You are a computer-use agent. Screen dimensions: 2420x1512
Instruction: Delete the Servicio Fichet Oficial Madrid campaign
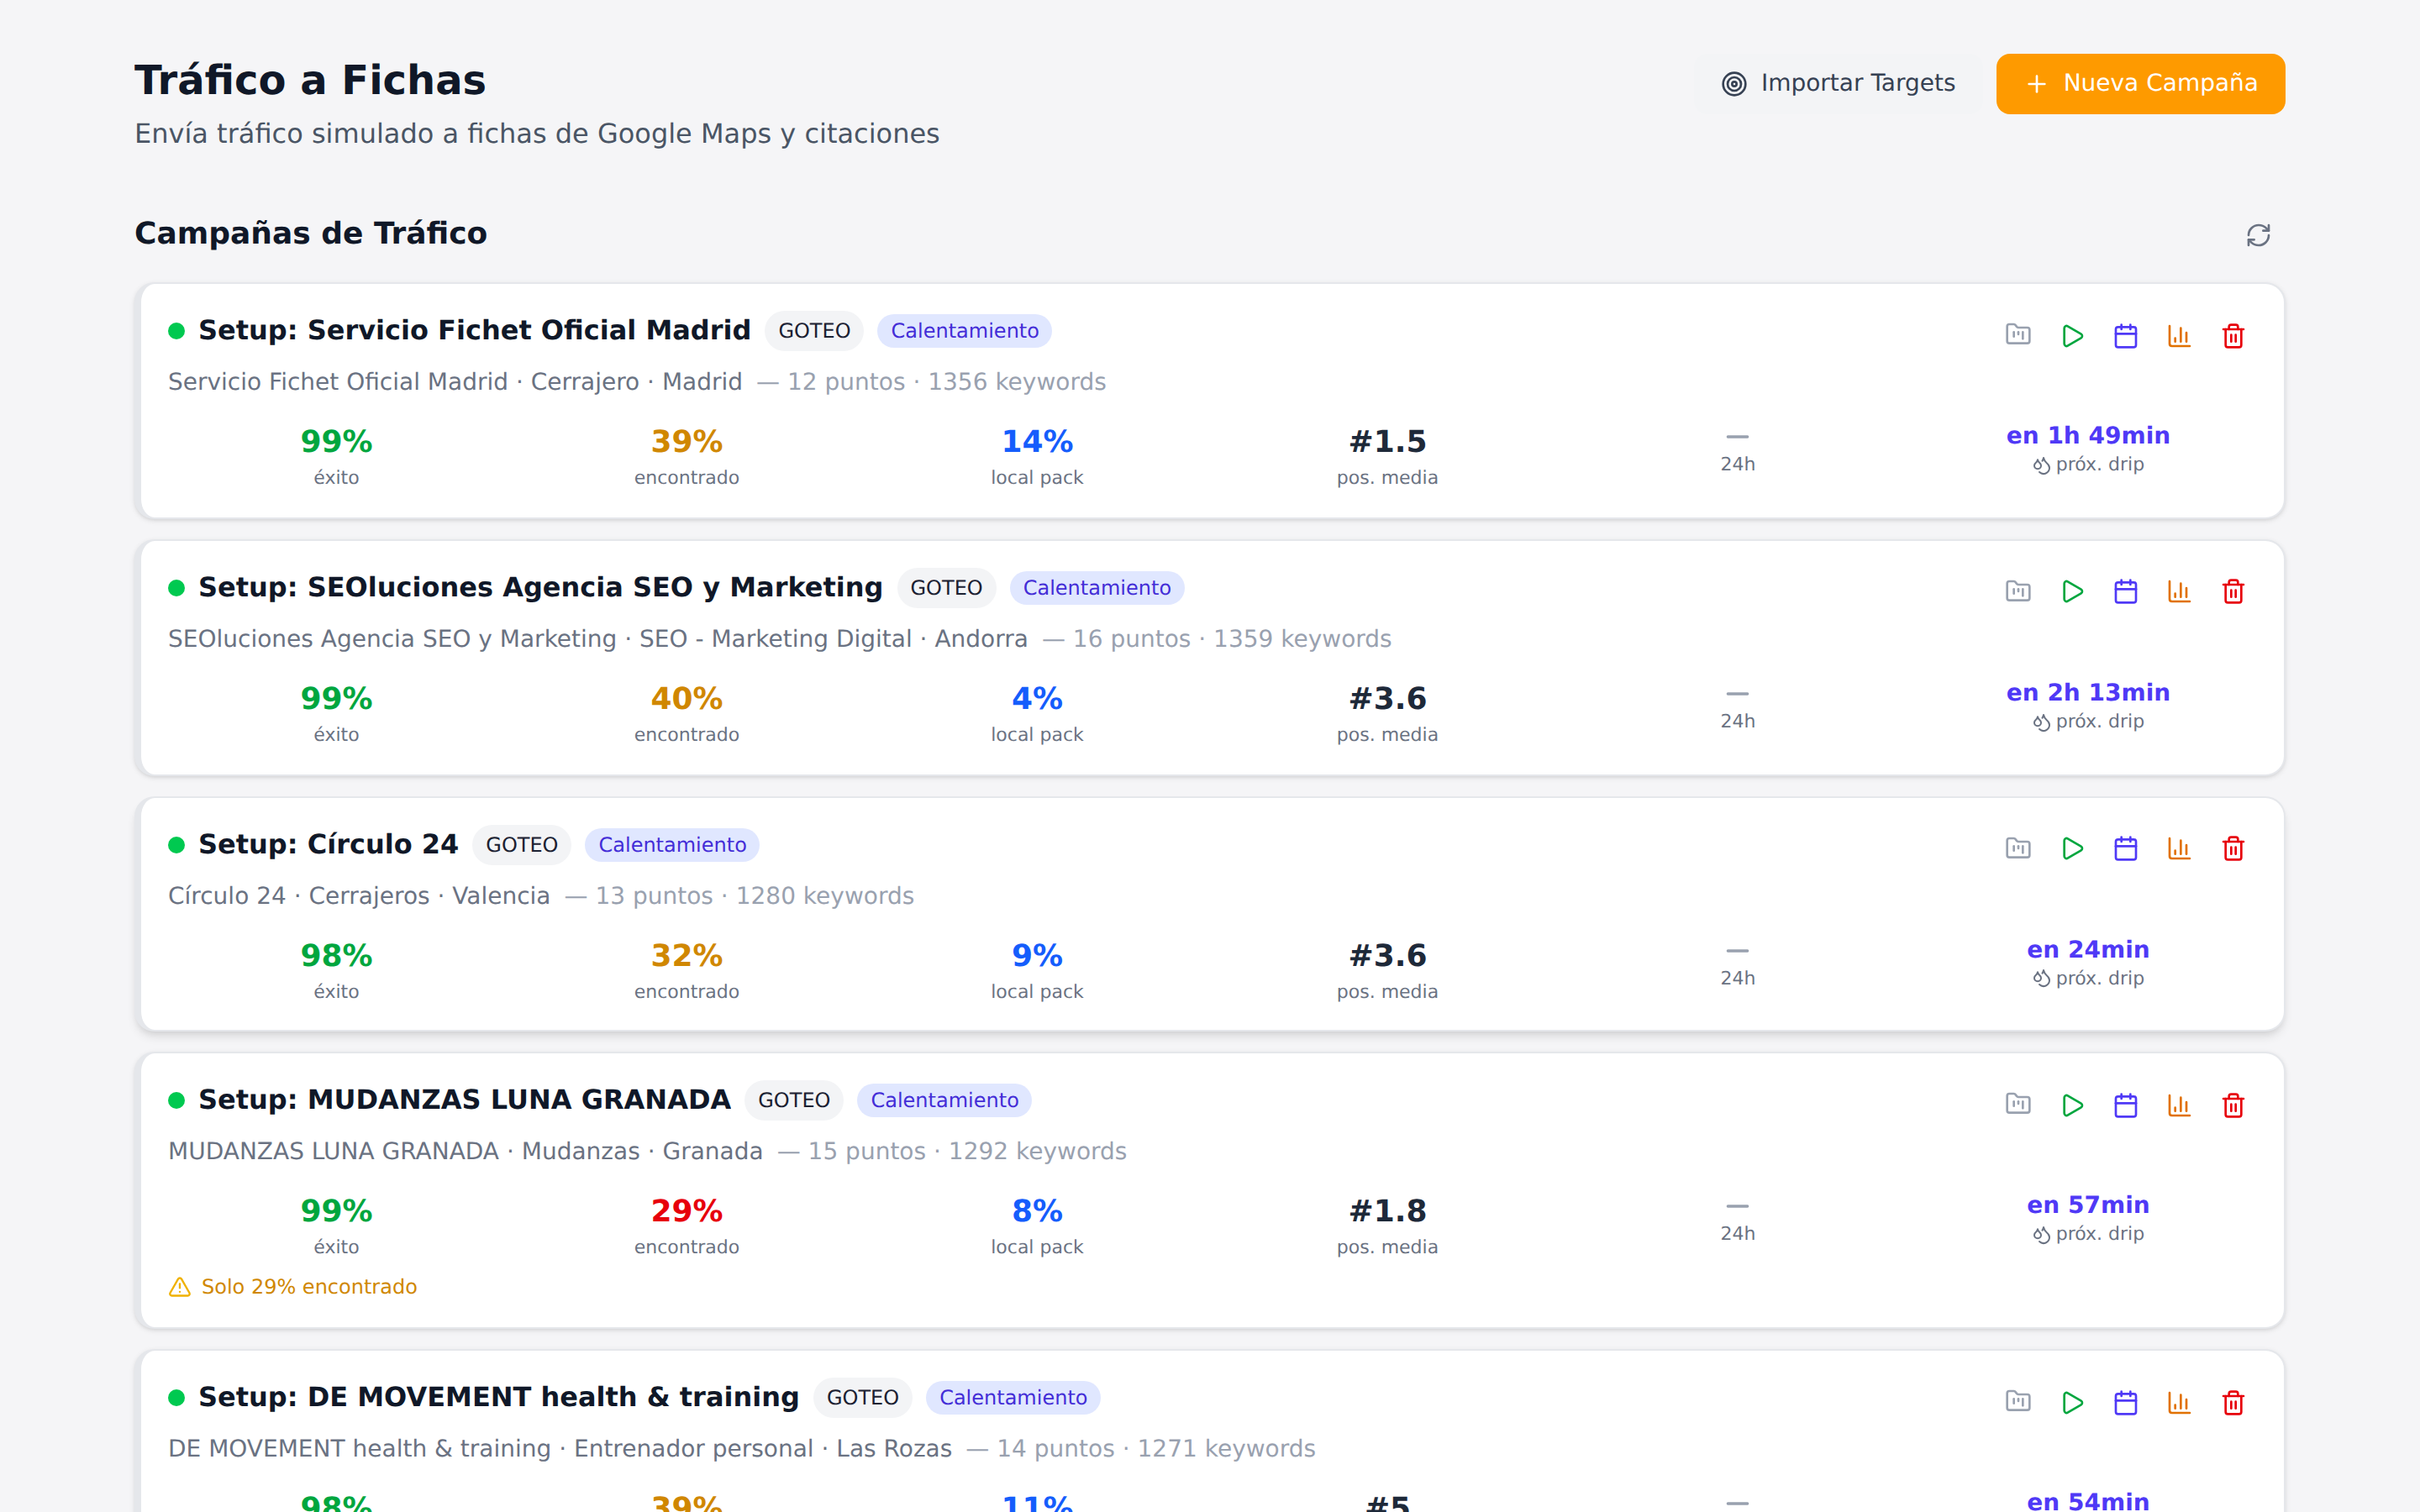click(2233, 335)
